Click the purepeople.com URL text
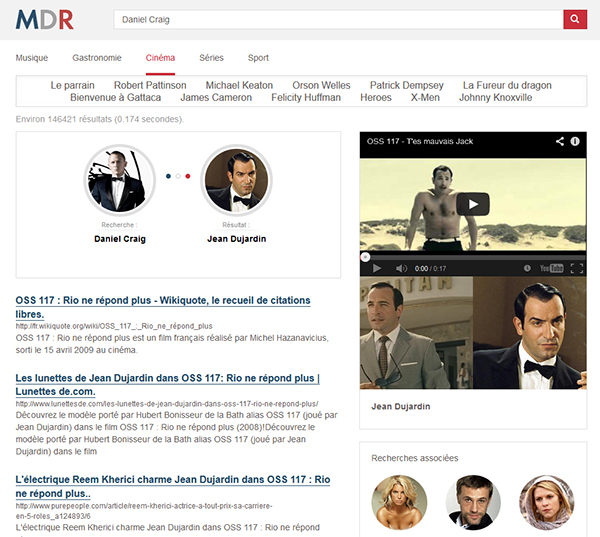This screenshot has height=537, width=600. 144,511
